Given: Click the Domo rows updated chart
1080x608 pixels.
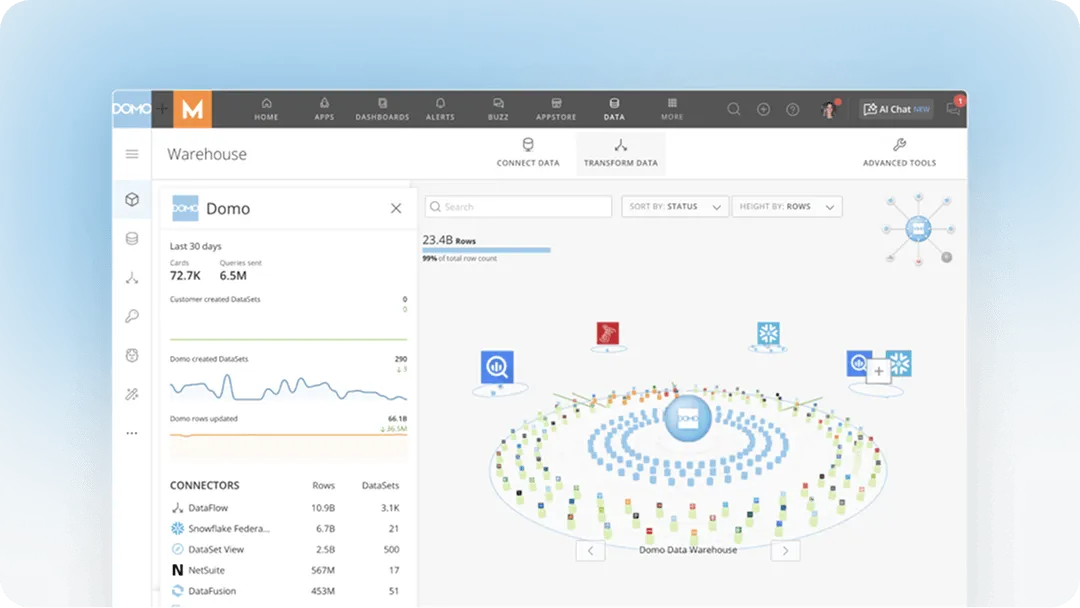Looking at the screenshot, I should pos(288,445).
